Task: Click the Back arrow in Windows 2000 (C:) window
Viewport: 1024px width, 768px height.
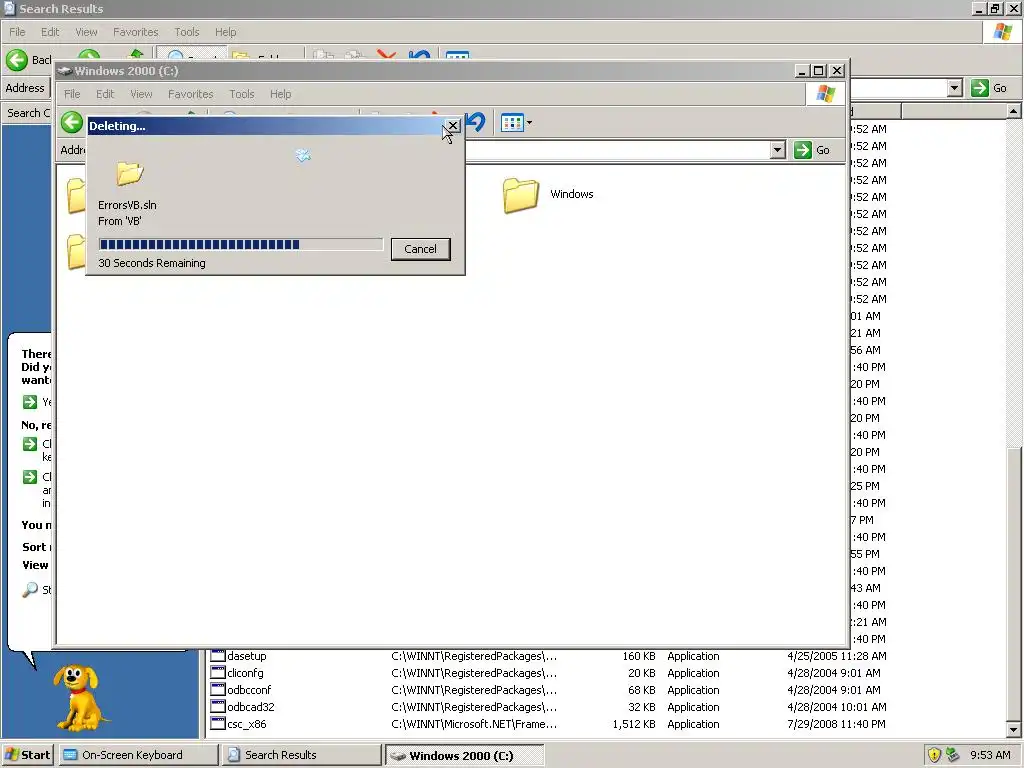Action: click(72, 122)
